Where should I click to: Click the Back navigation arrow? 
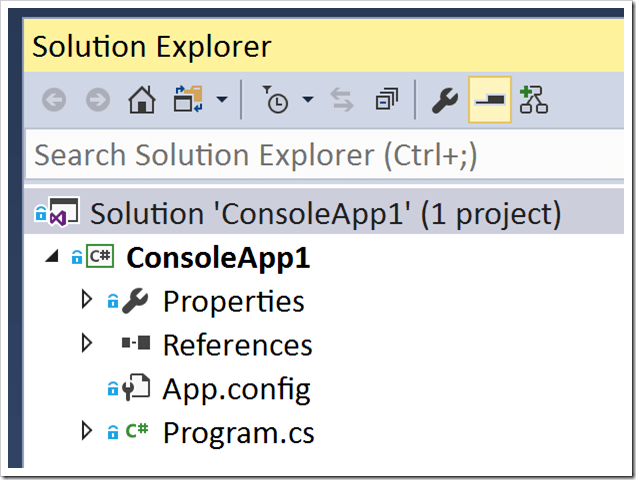54,99
